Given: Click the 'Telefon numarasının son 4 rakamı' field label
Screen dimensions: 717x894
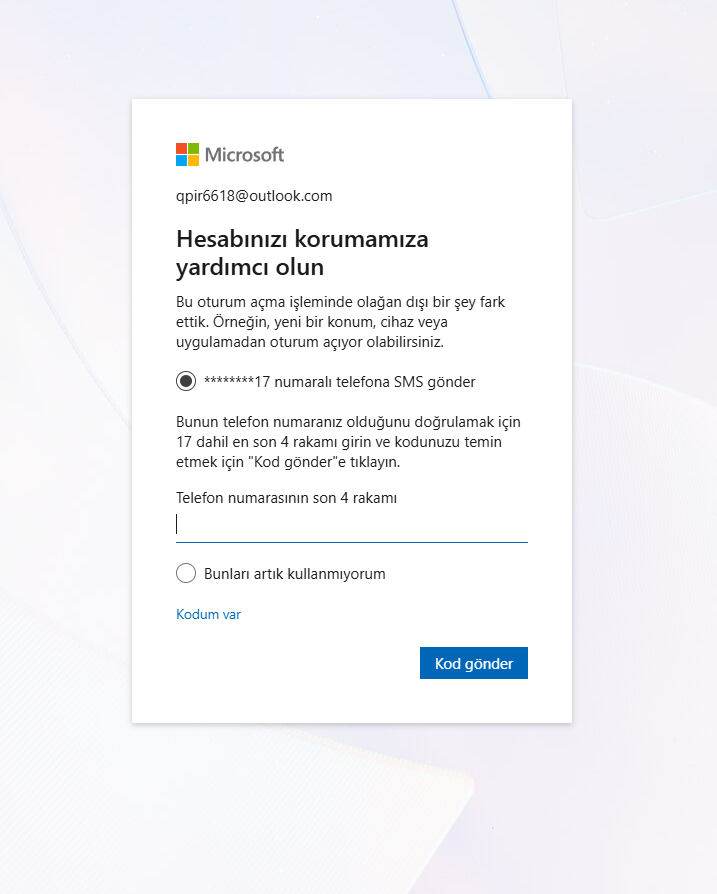Looking at the screenshot, I should pyautogui.click(x=287, y=498).
